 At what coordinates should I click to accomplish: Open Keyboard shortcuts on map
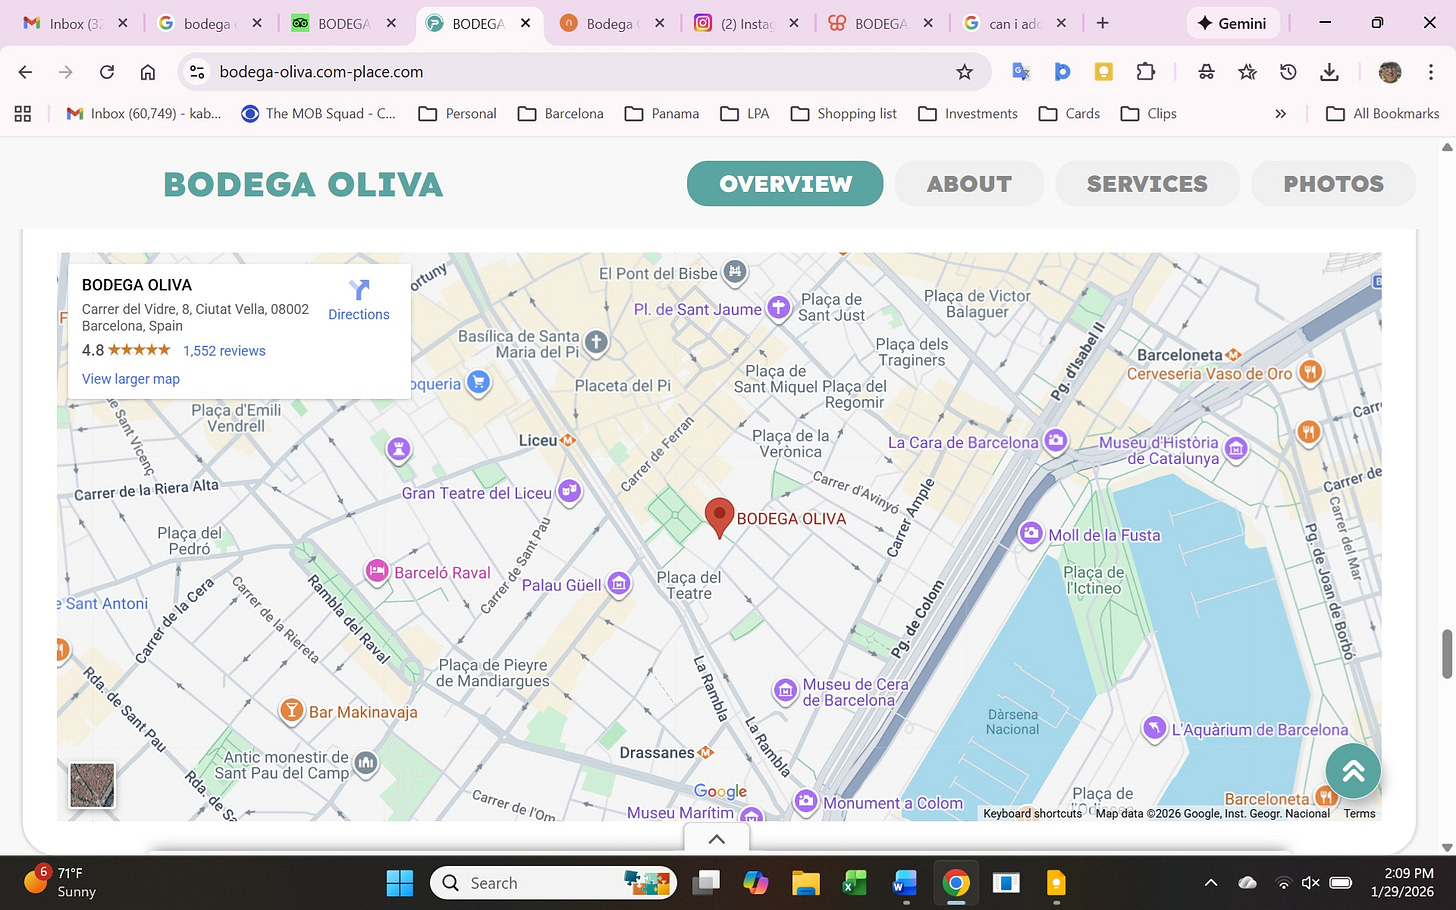(x=1032, y=813)
